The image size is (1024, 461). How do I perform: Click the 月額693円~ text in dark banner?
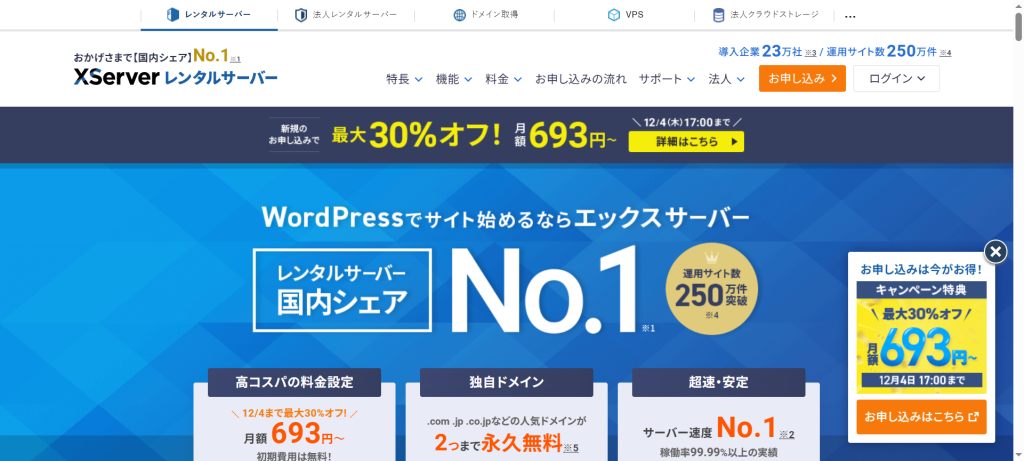point(565,135)
